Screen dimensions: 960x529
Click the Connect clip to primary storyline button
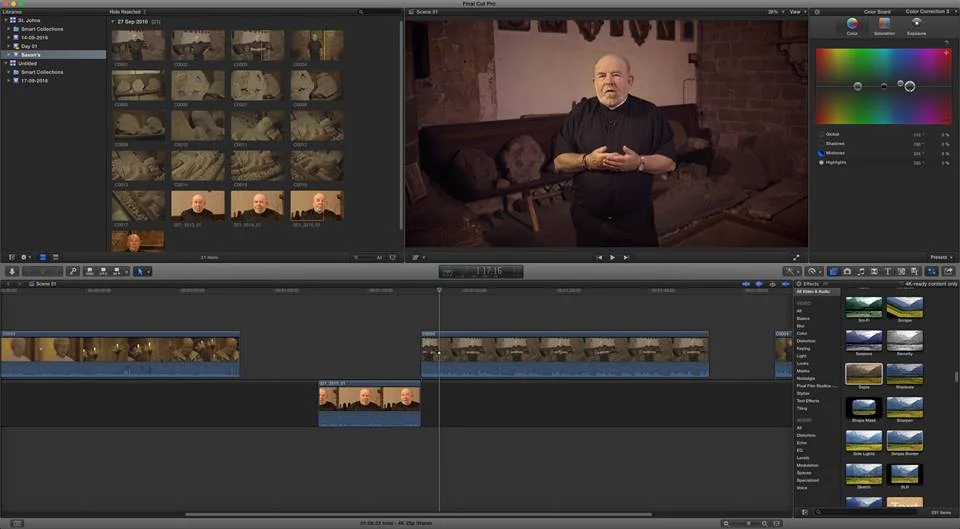pyautogui.click(x=90, y=271)
